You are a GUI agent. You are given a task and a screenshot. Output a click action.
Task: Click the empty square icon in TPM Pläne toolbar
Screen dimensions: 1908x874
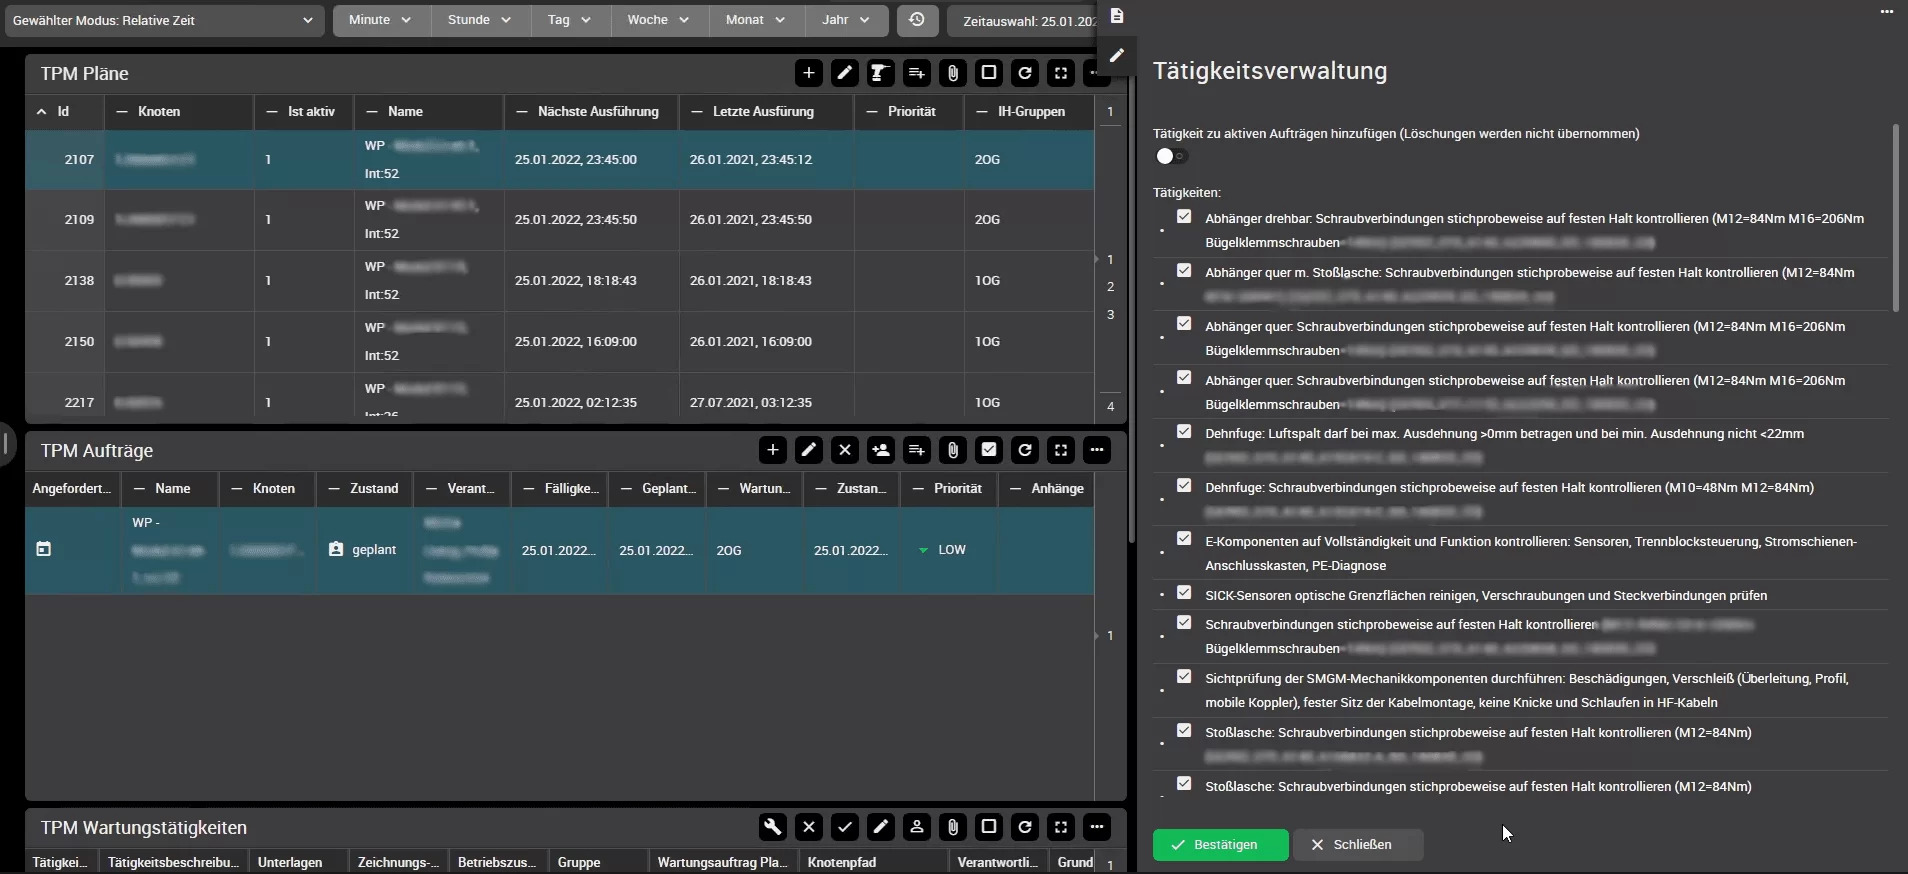989,73
